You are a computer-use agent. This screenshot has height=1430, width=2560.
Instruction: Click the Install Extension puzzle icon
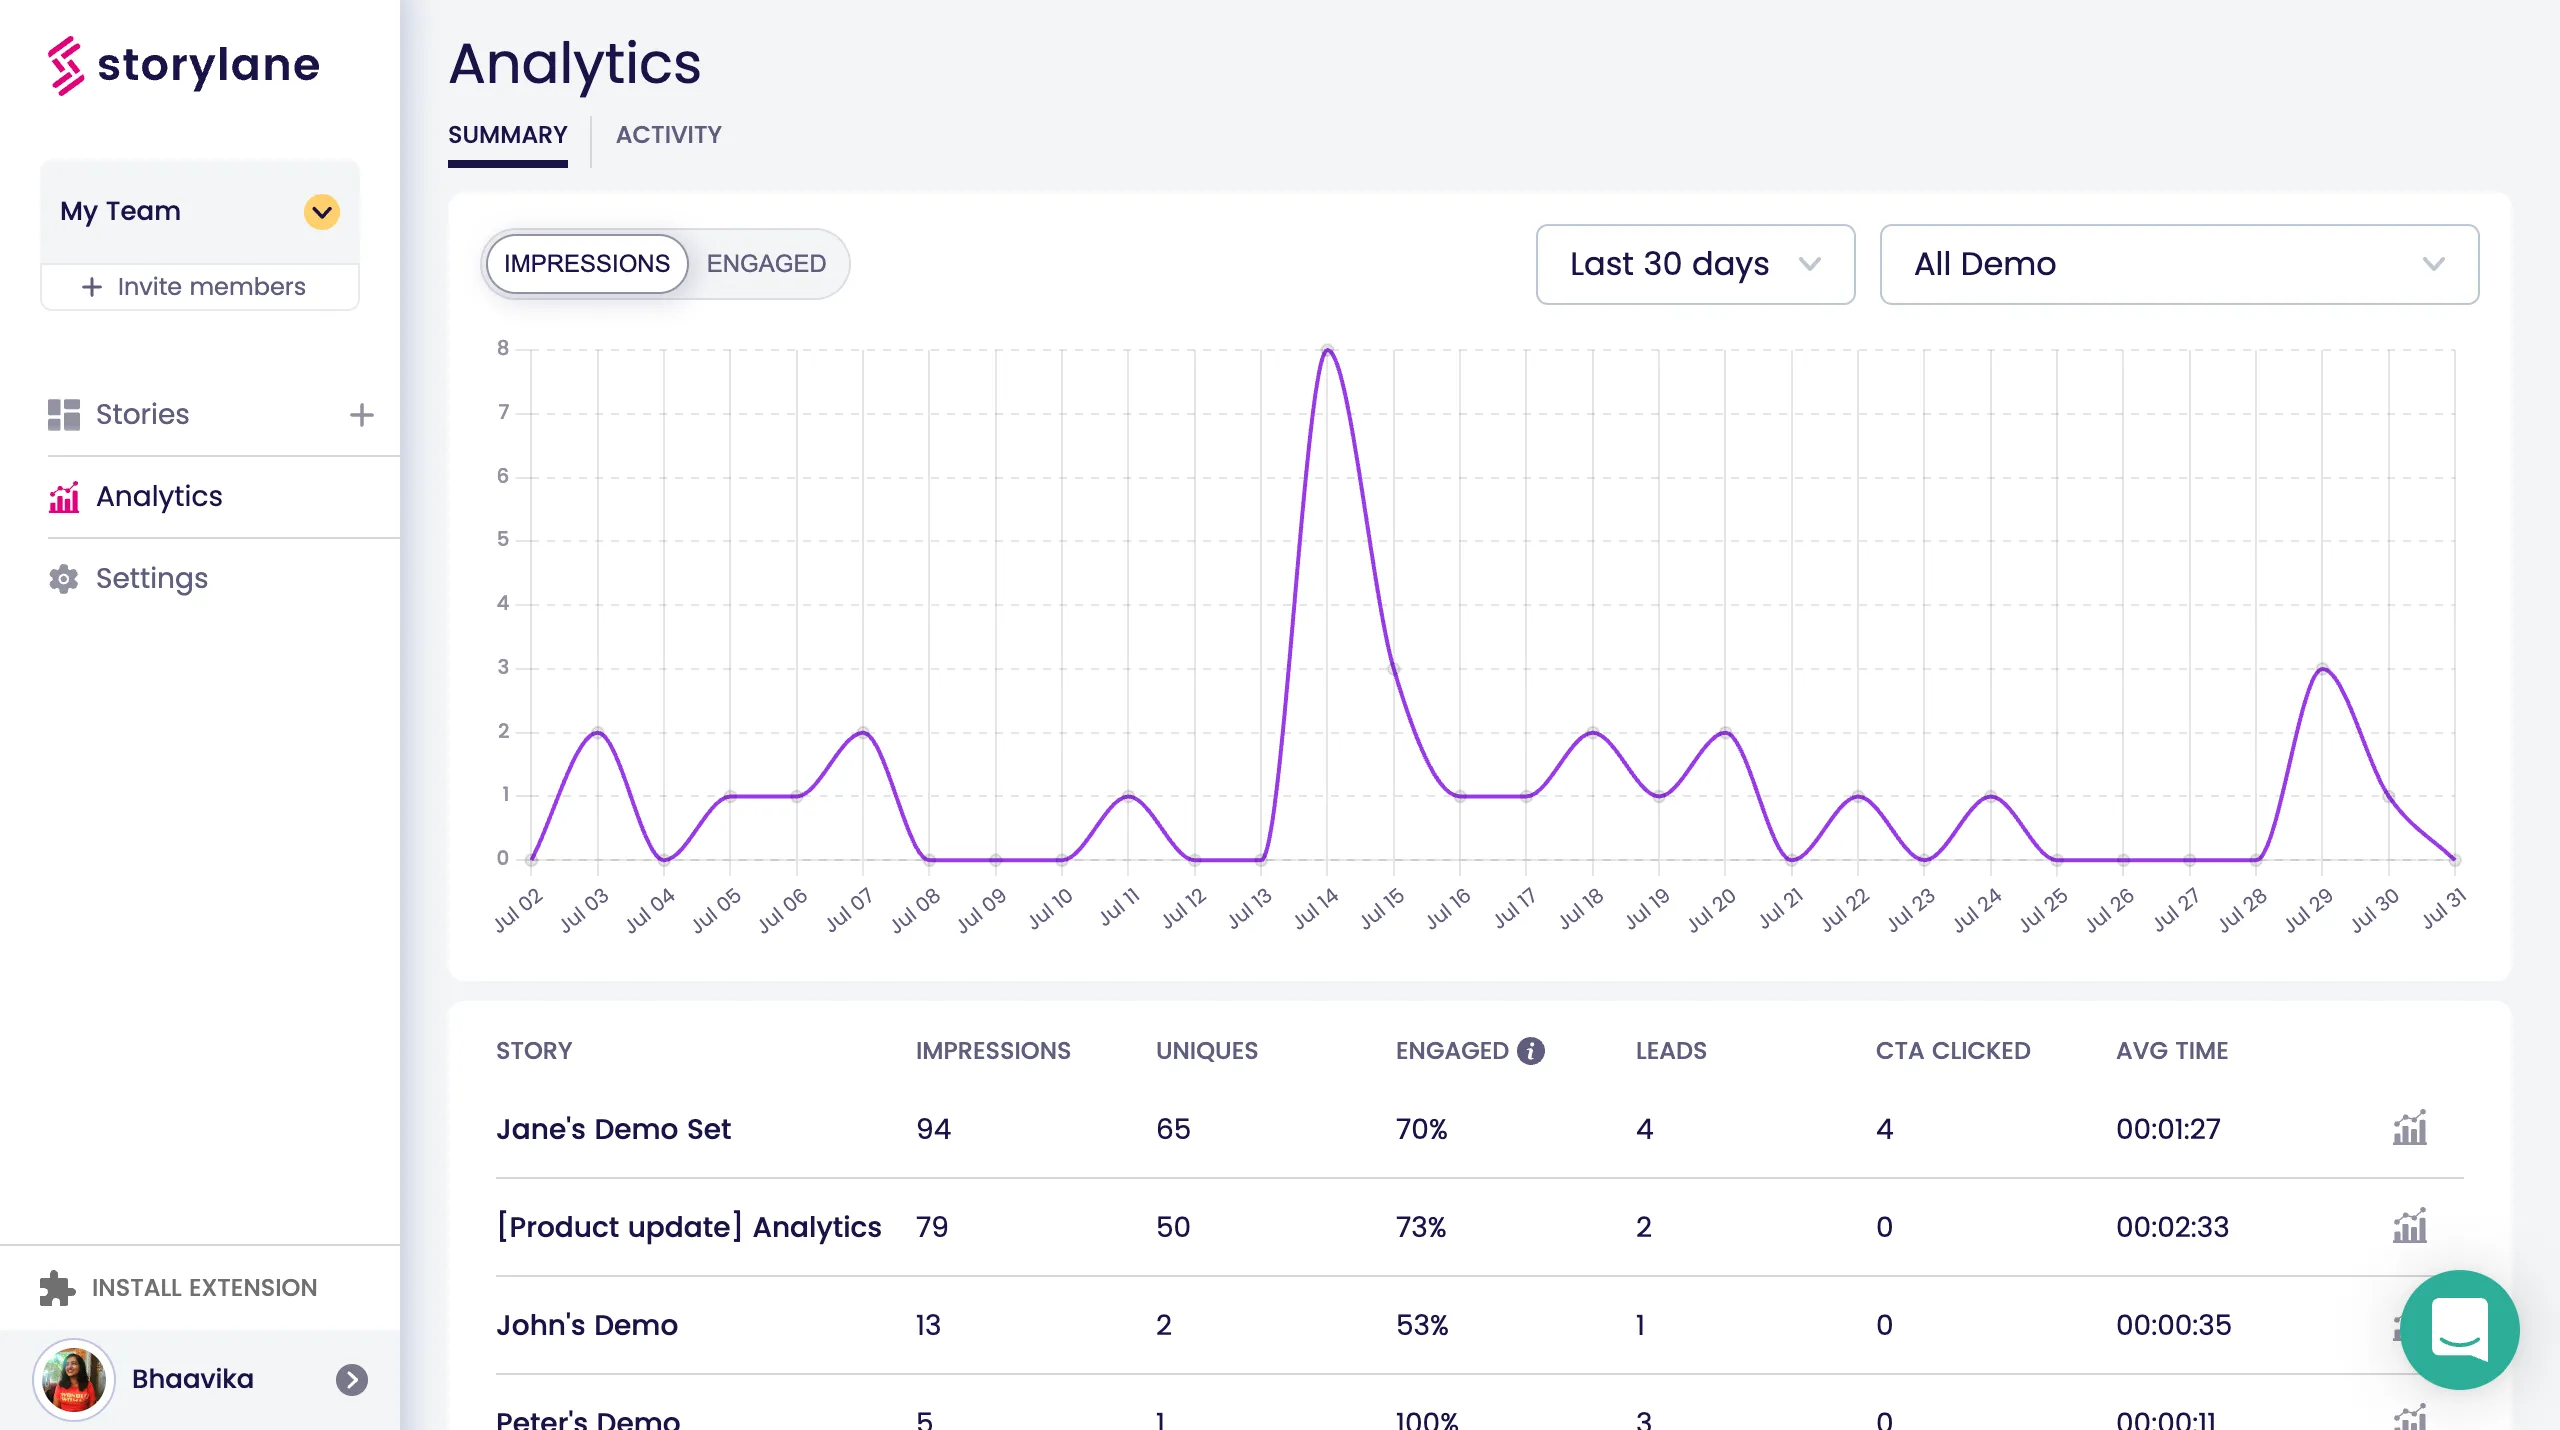pyautogui.click(x=57, y=1288)
